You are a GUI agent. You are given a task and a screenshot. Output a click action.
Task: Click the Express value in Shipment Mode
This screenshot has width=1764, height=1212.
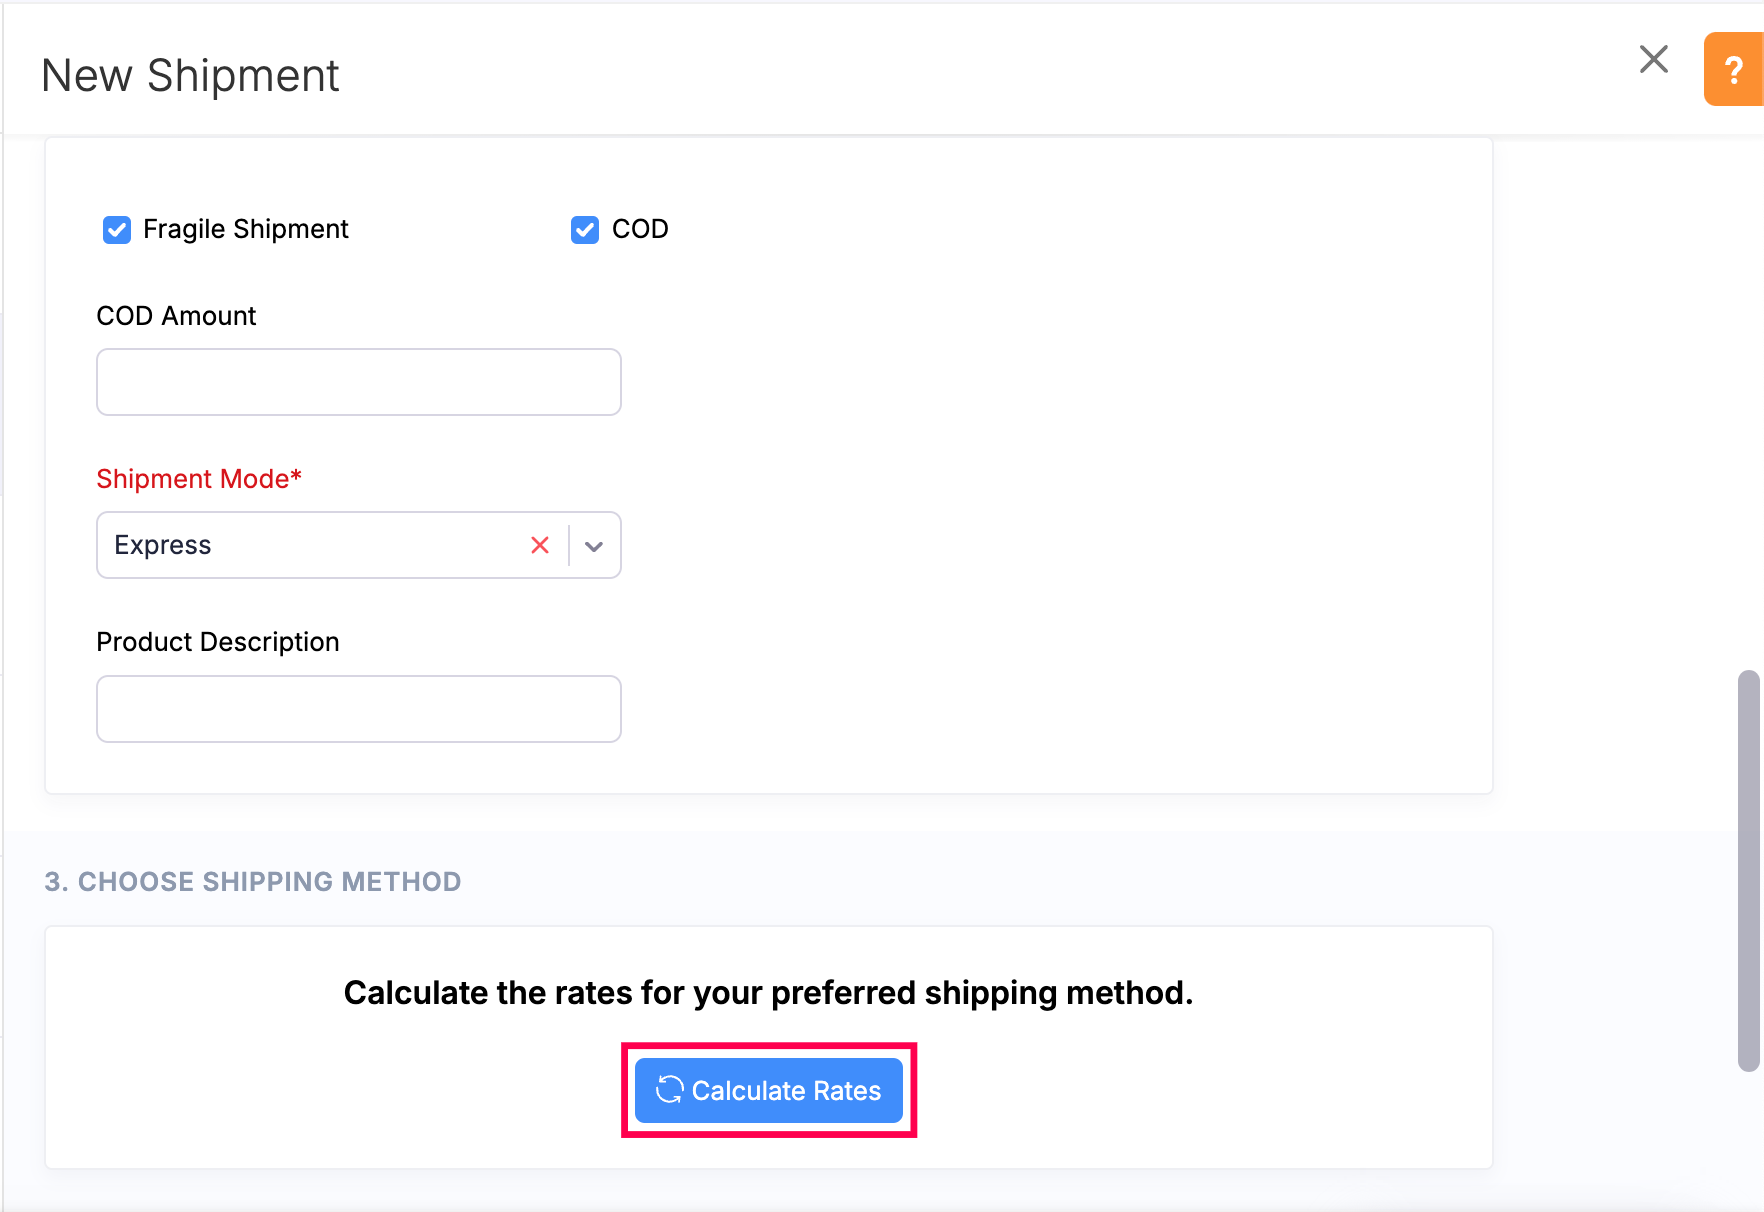[163, 545]
